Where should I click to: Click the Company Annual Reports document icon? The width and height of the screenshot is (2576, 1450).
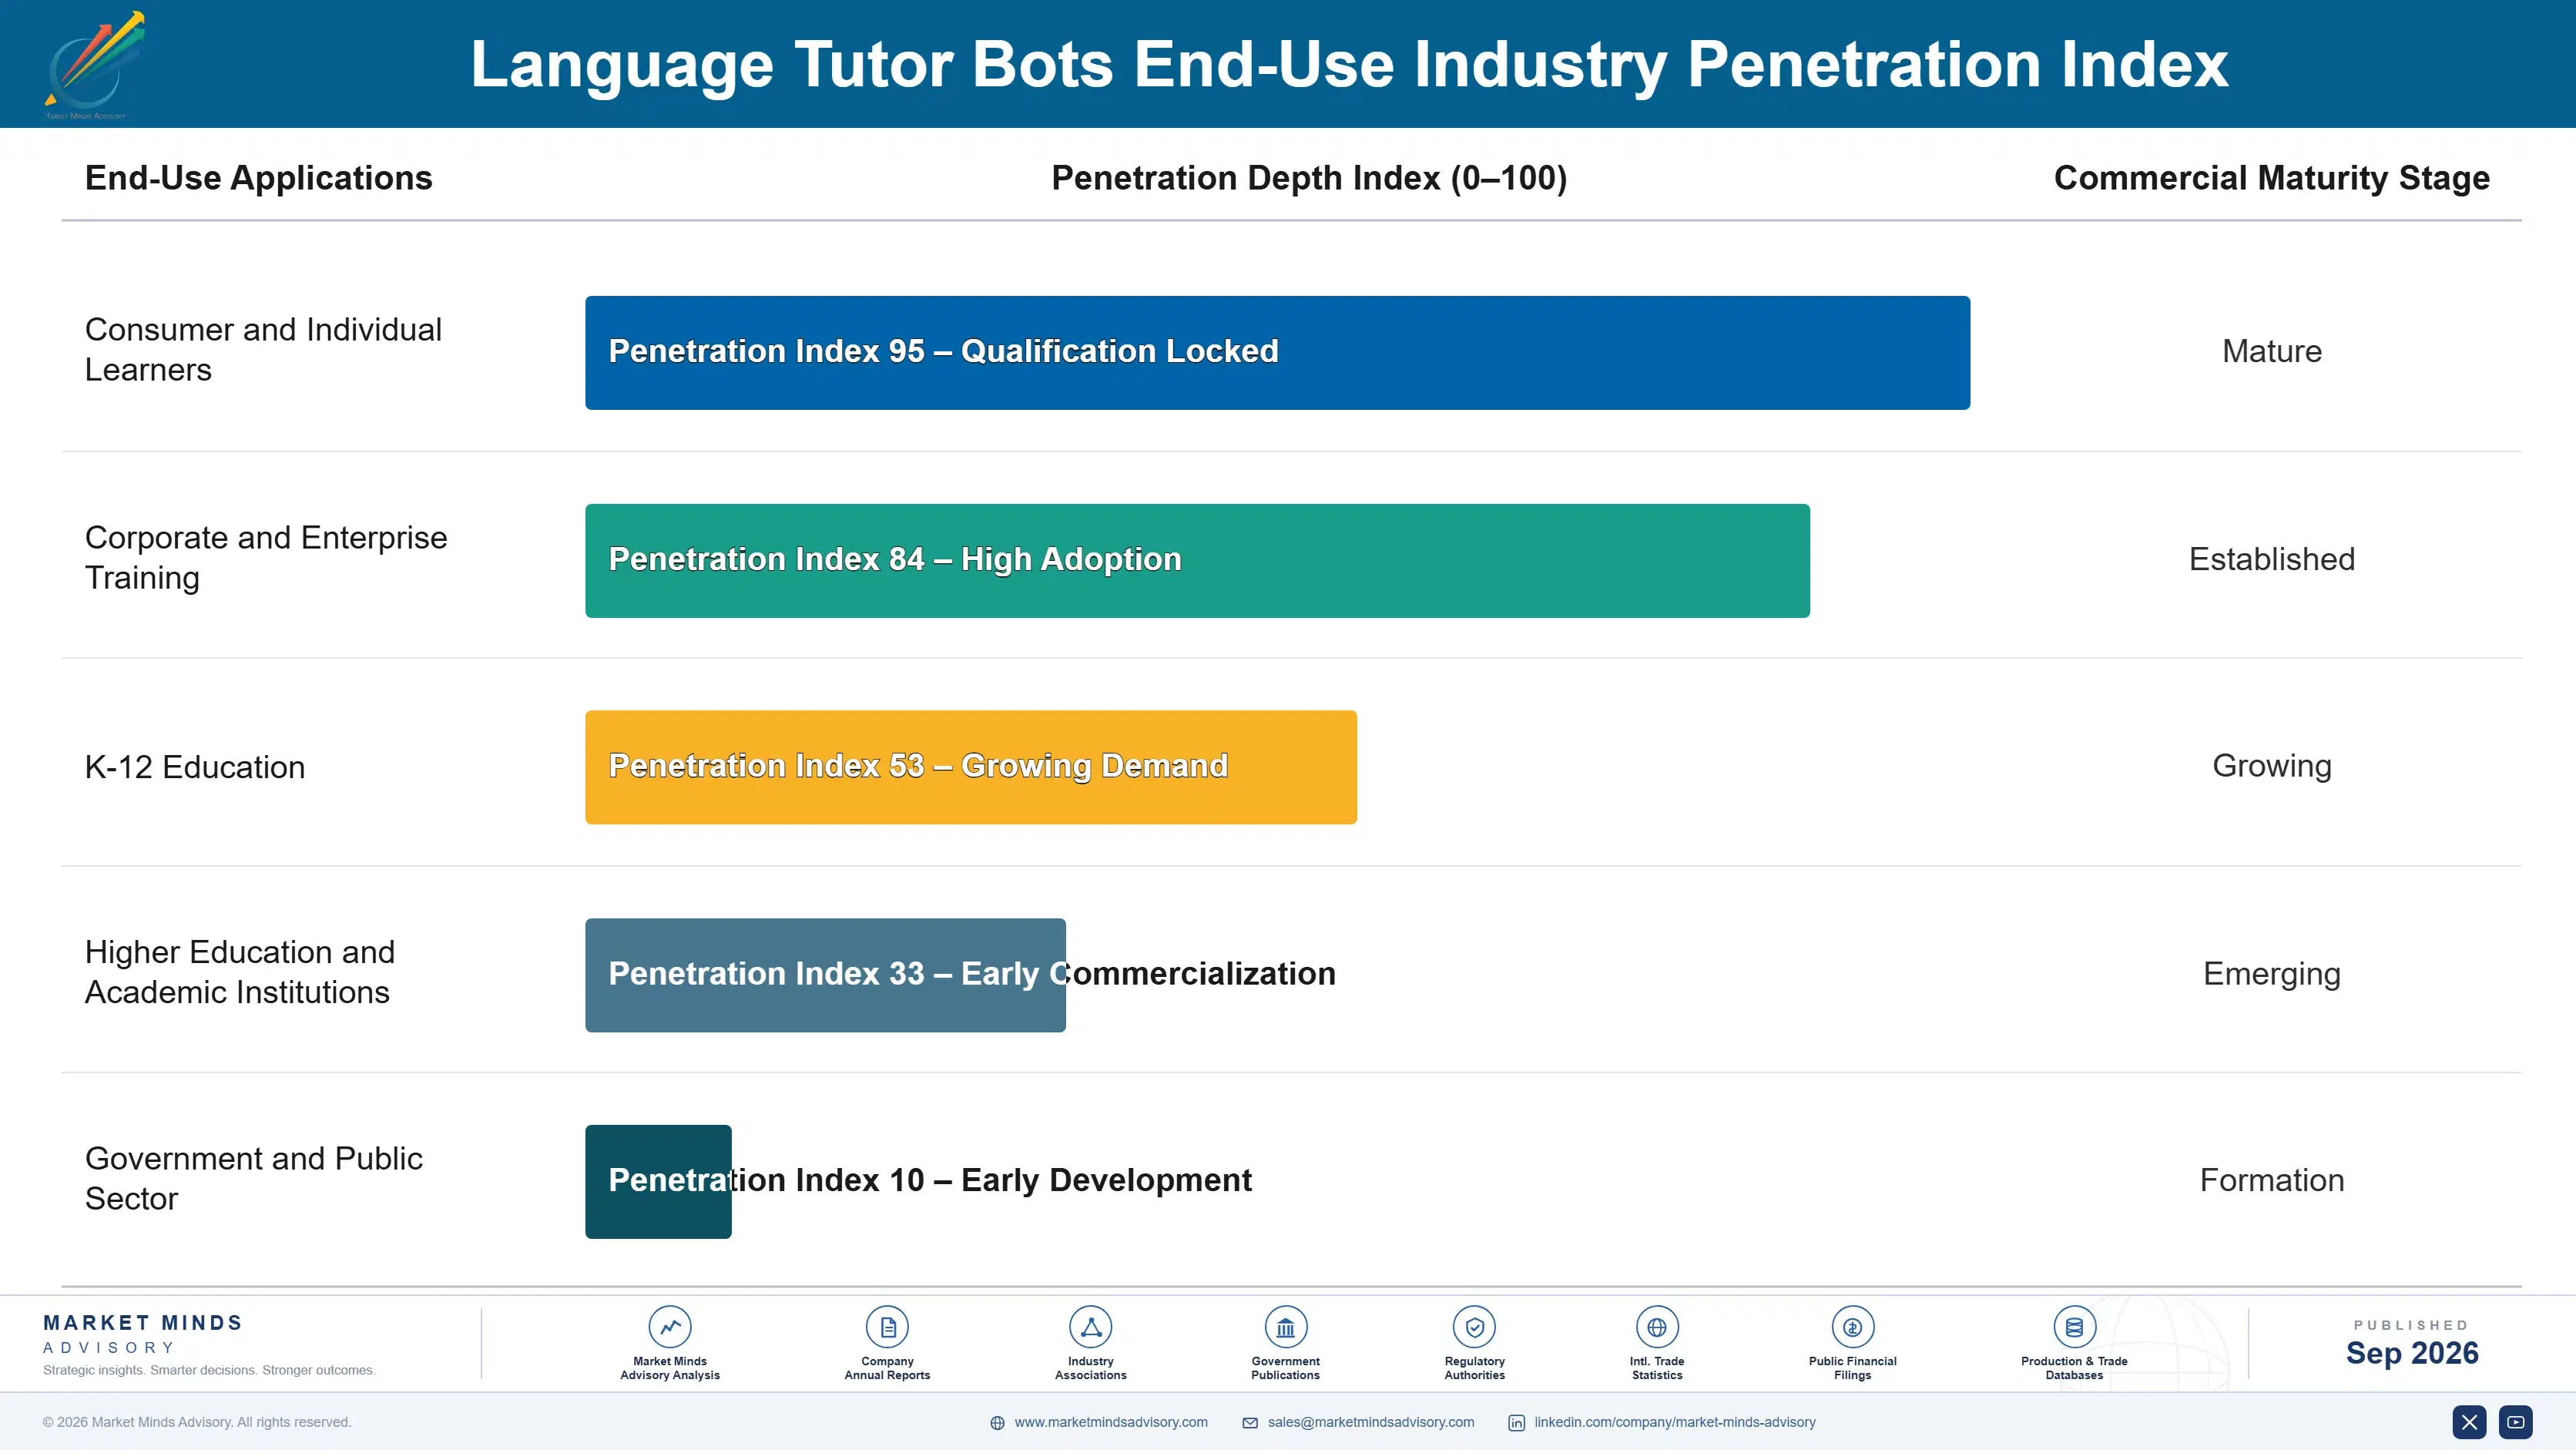click(x=887, y=1327)
